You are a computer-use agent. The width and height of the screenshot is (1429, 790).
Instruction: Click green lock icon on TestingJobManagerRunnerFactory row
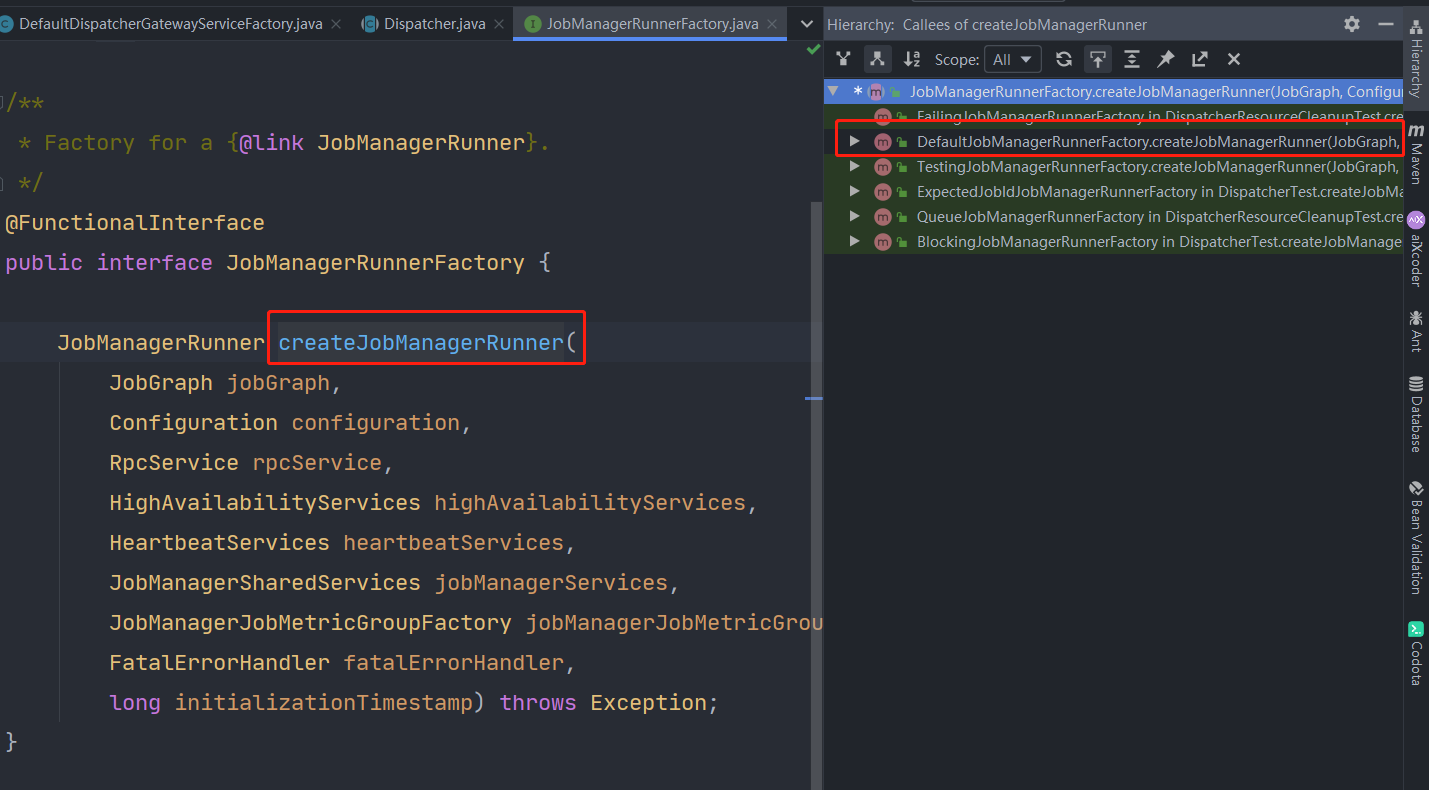tap(902, 167)
